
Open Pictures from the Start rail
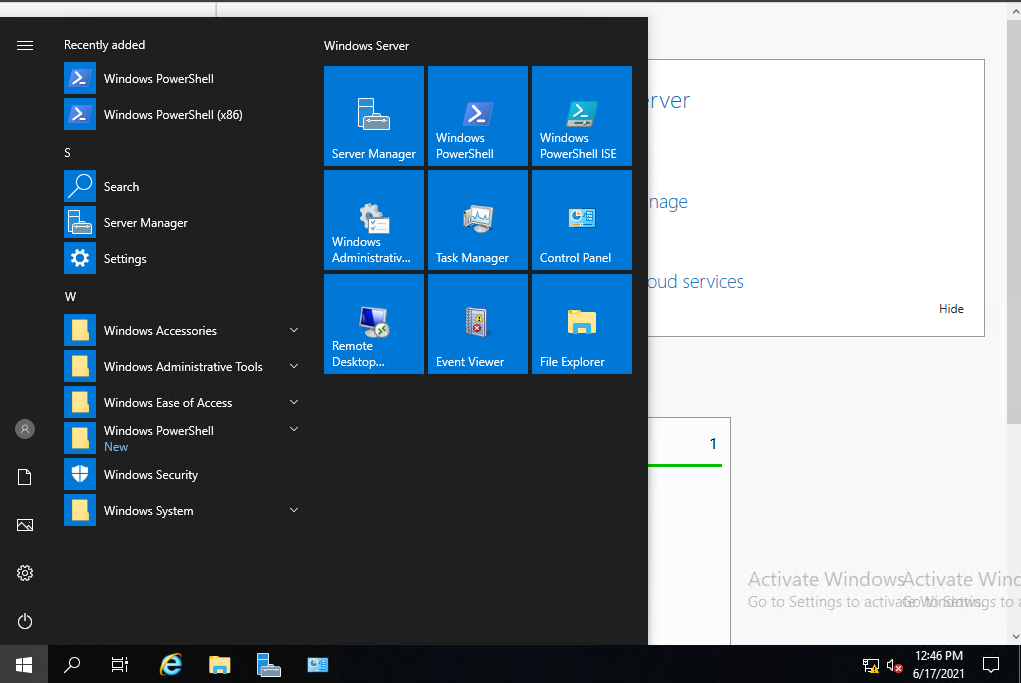click(25, 525)
